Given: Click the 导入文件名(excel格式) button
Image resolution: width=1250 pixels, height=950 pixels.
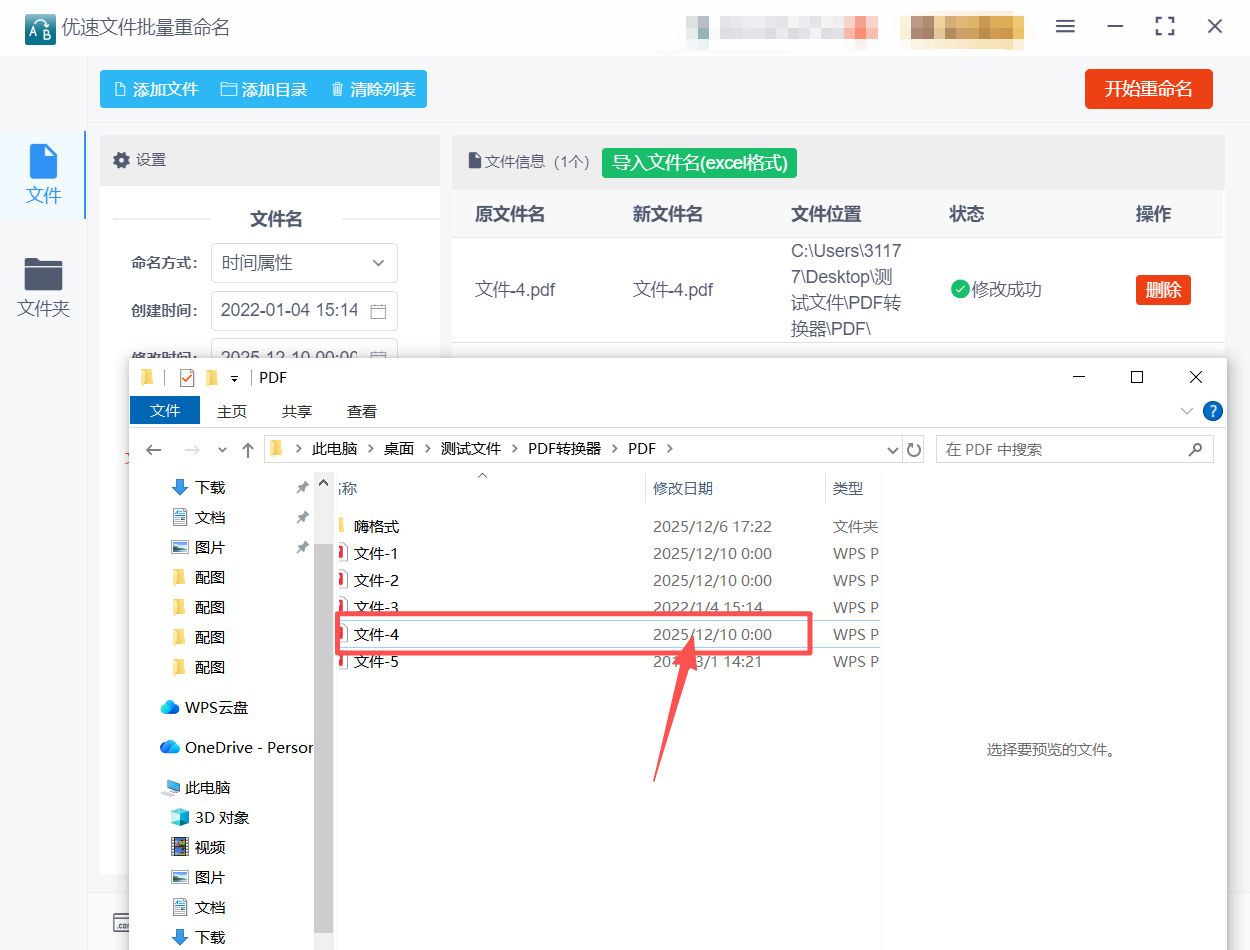Looking at the screenshot, I should point(699,162).
